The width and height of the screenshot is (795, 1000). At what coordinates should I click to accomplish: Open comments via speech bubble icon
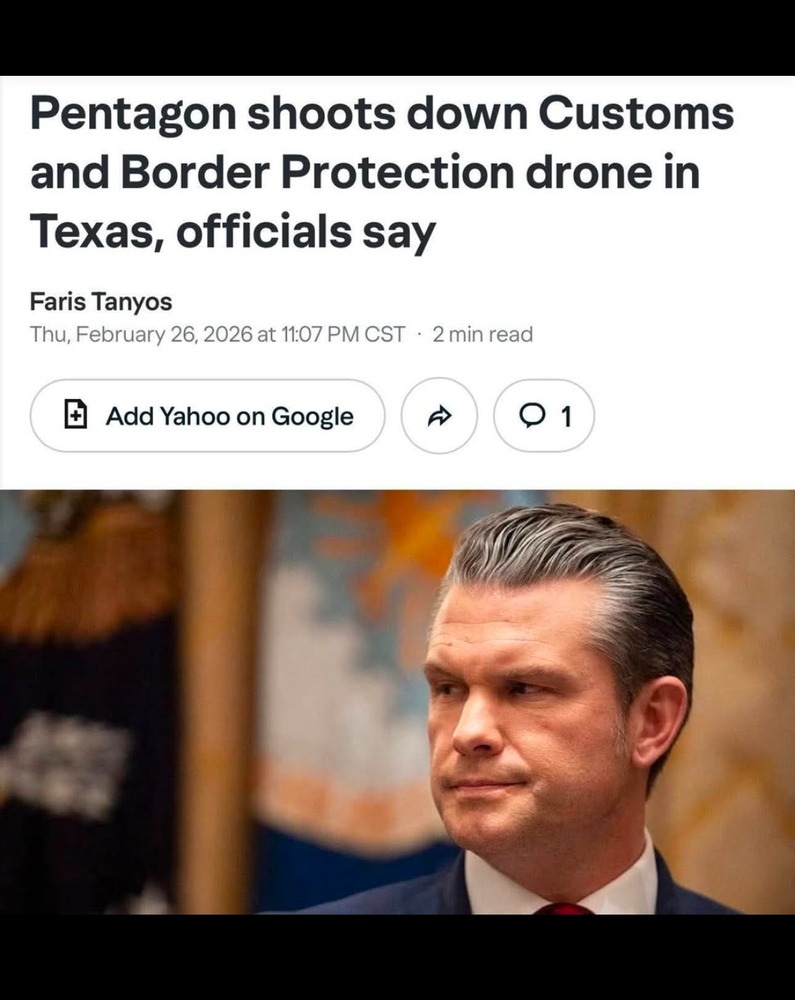[x=531, y=416]
